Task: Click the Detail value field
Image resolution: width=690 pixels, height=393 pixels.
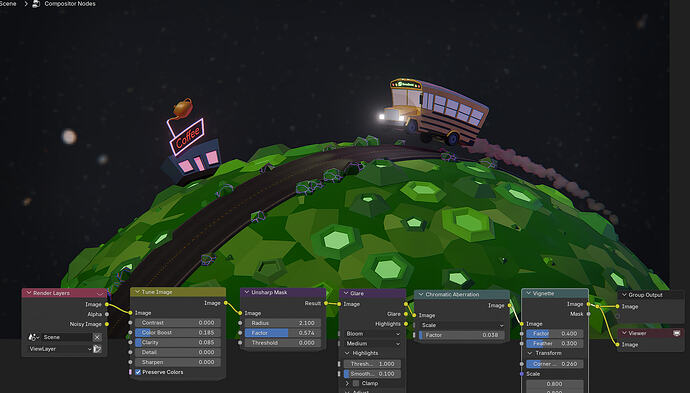Action: pos(178,352)
